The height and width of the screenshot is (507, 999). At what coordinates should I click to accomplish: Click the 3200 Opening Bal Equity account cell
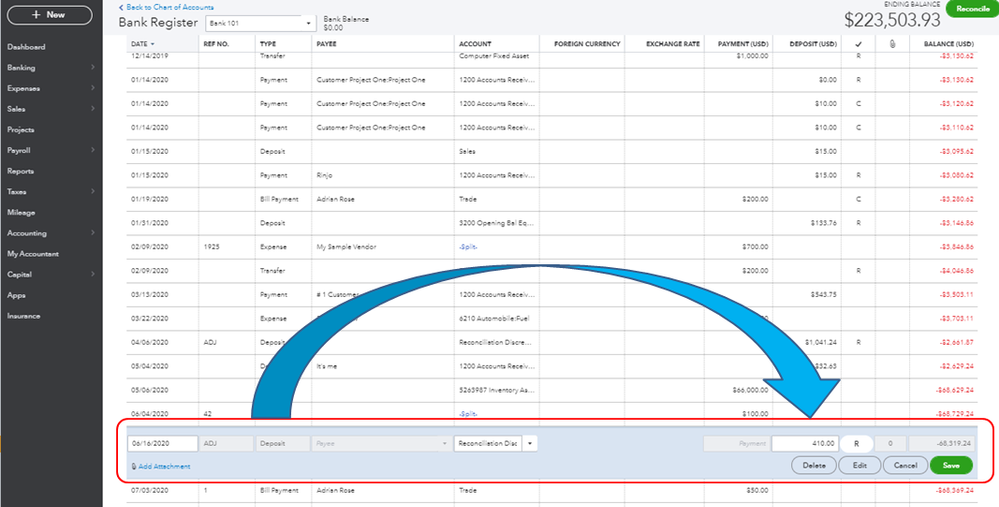pyautogui.click(x=496, y=223)
